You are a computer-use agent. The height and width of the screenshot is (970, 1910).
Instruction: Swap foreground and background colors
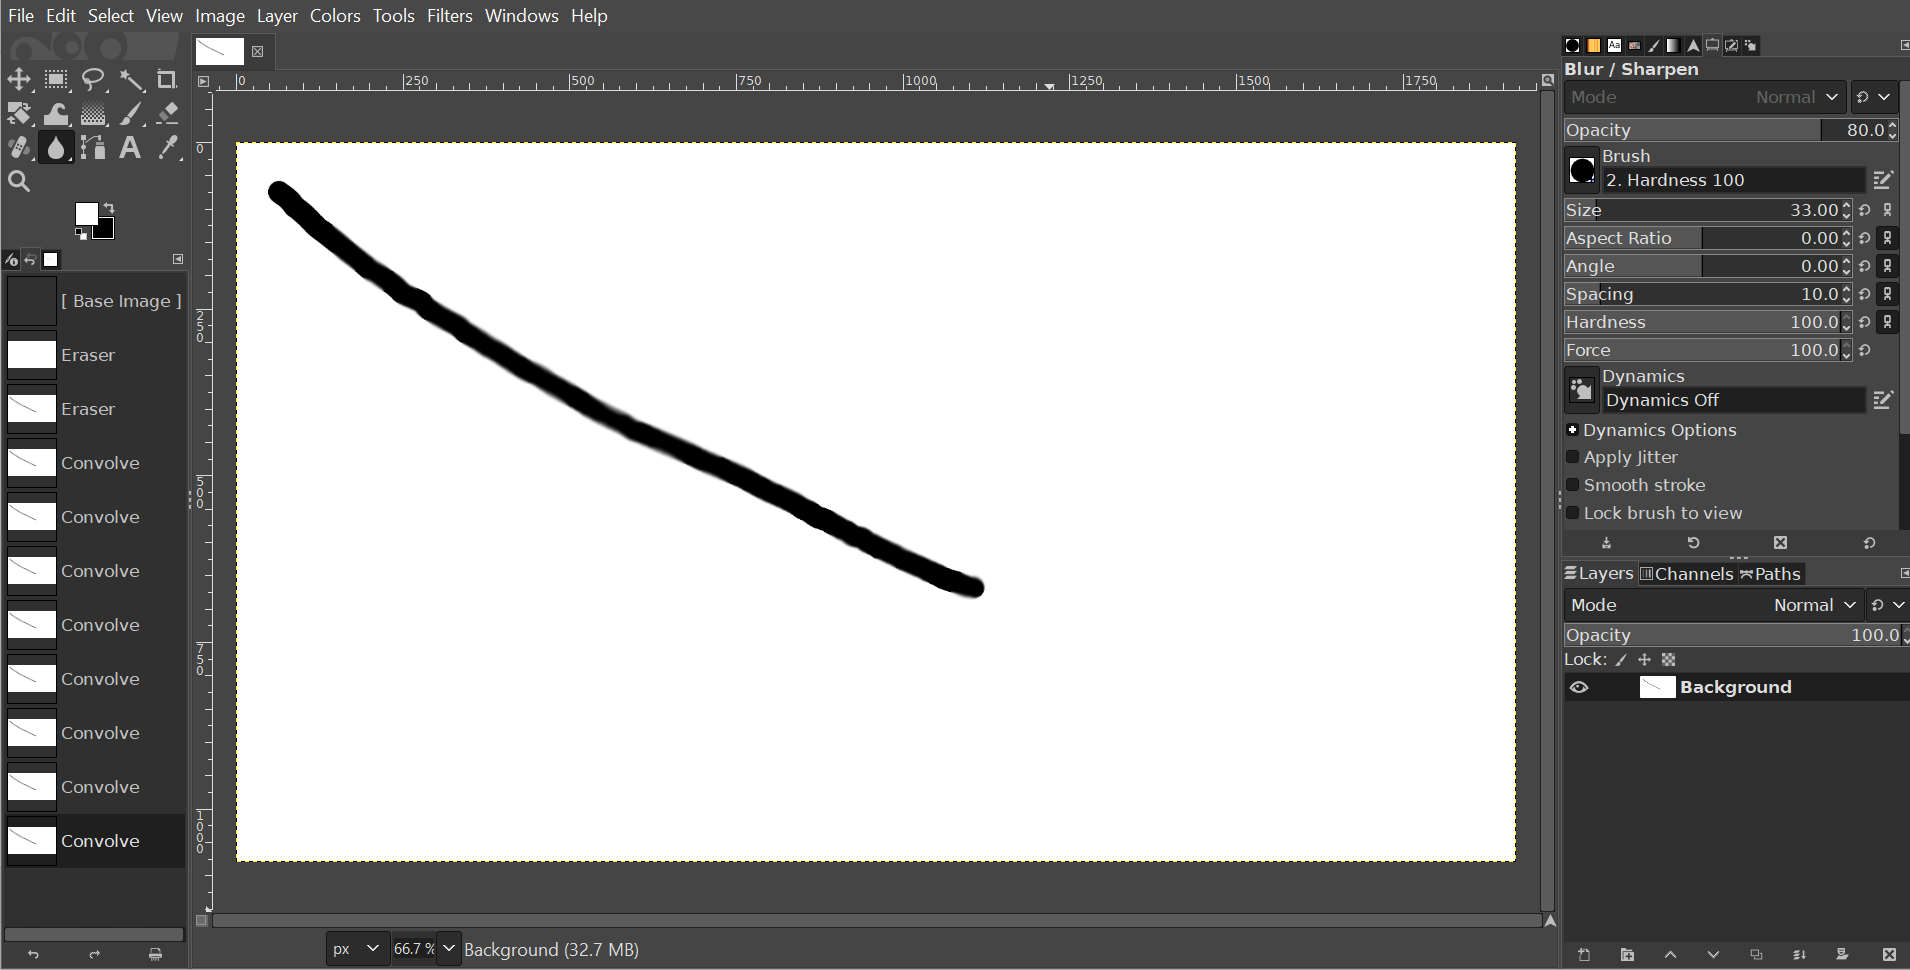(109, 208)
